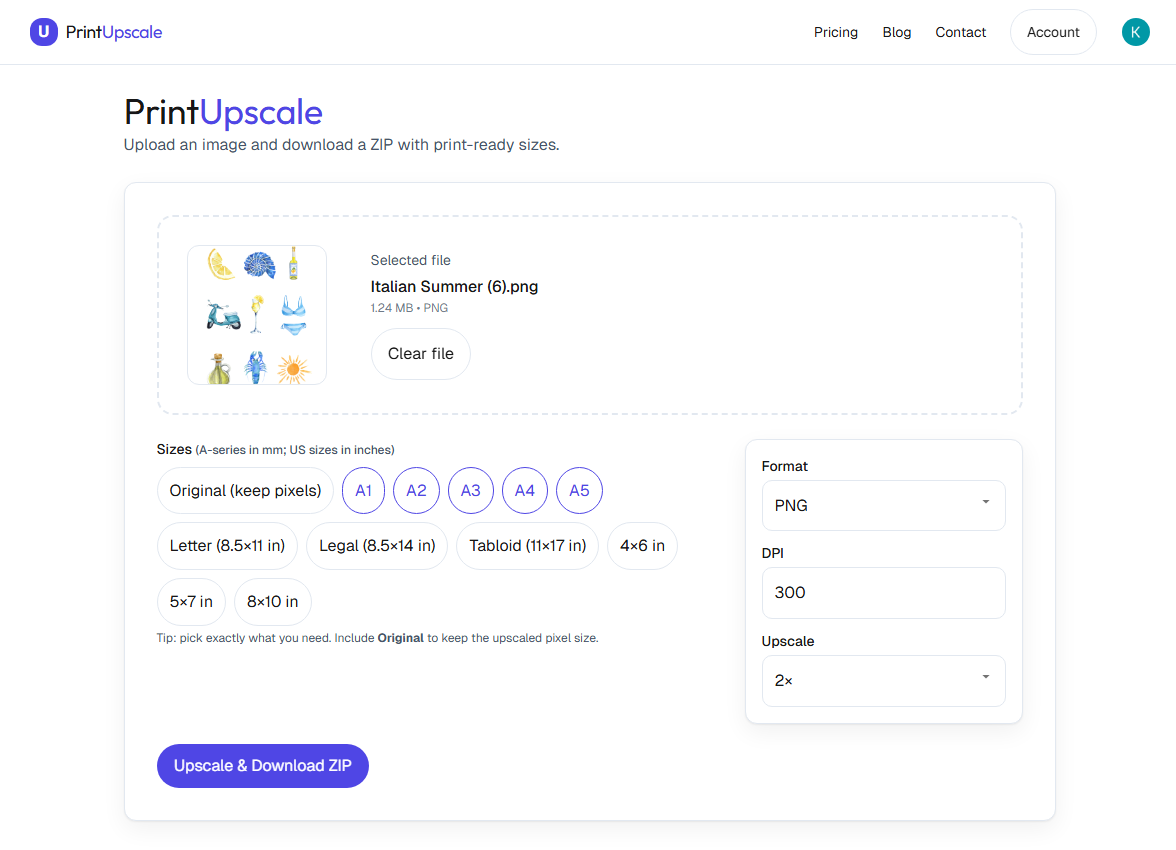
Task: Click the DPI field showing 300
Action: [884, 593]
